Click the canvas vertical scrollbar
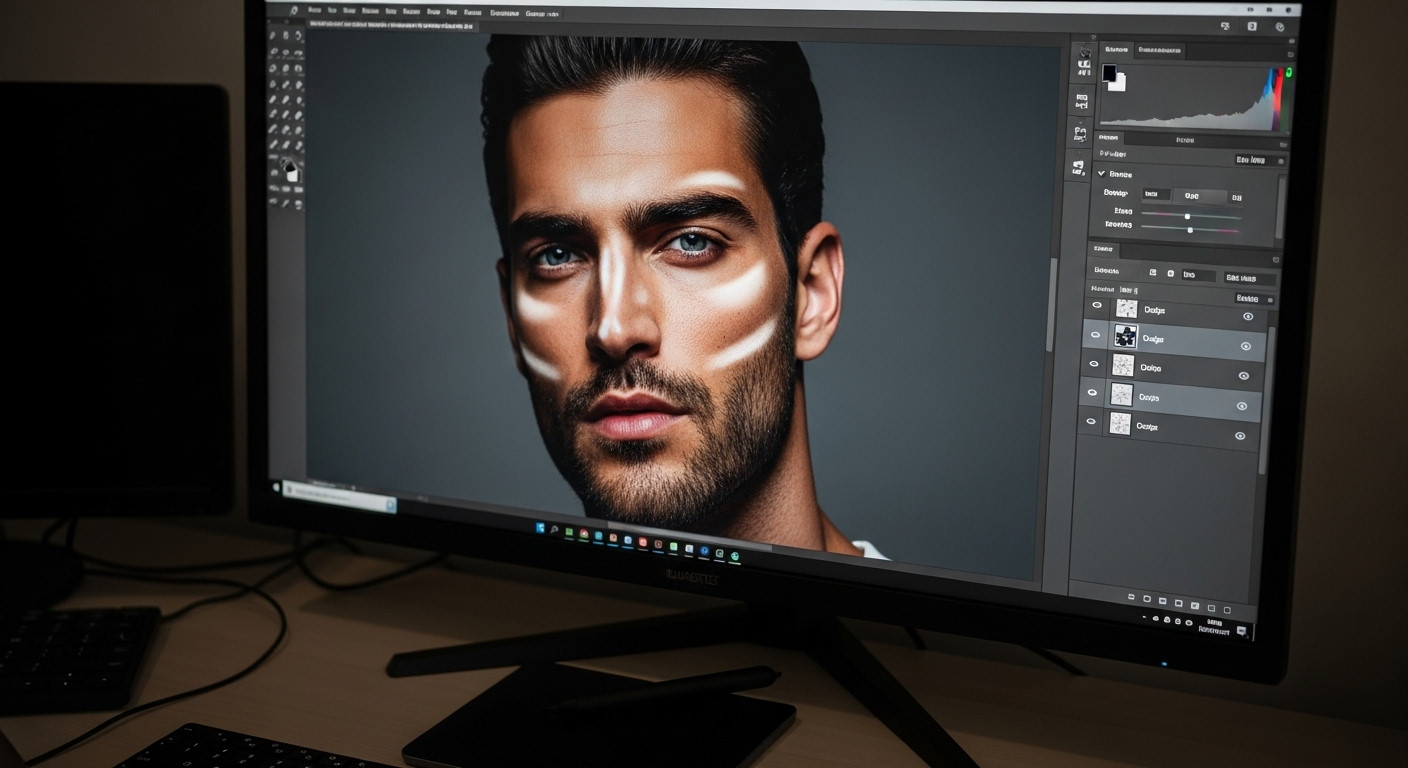The width and height of the screenshot is (1408, 768). click(x=1051, y=305)
